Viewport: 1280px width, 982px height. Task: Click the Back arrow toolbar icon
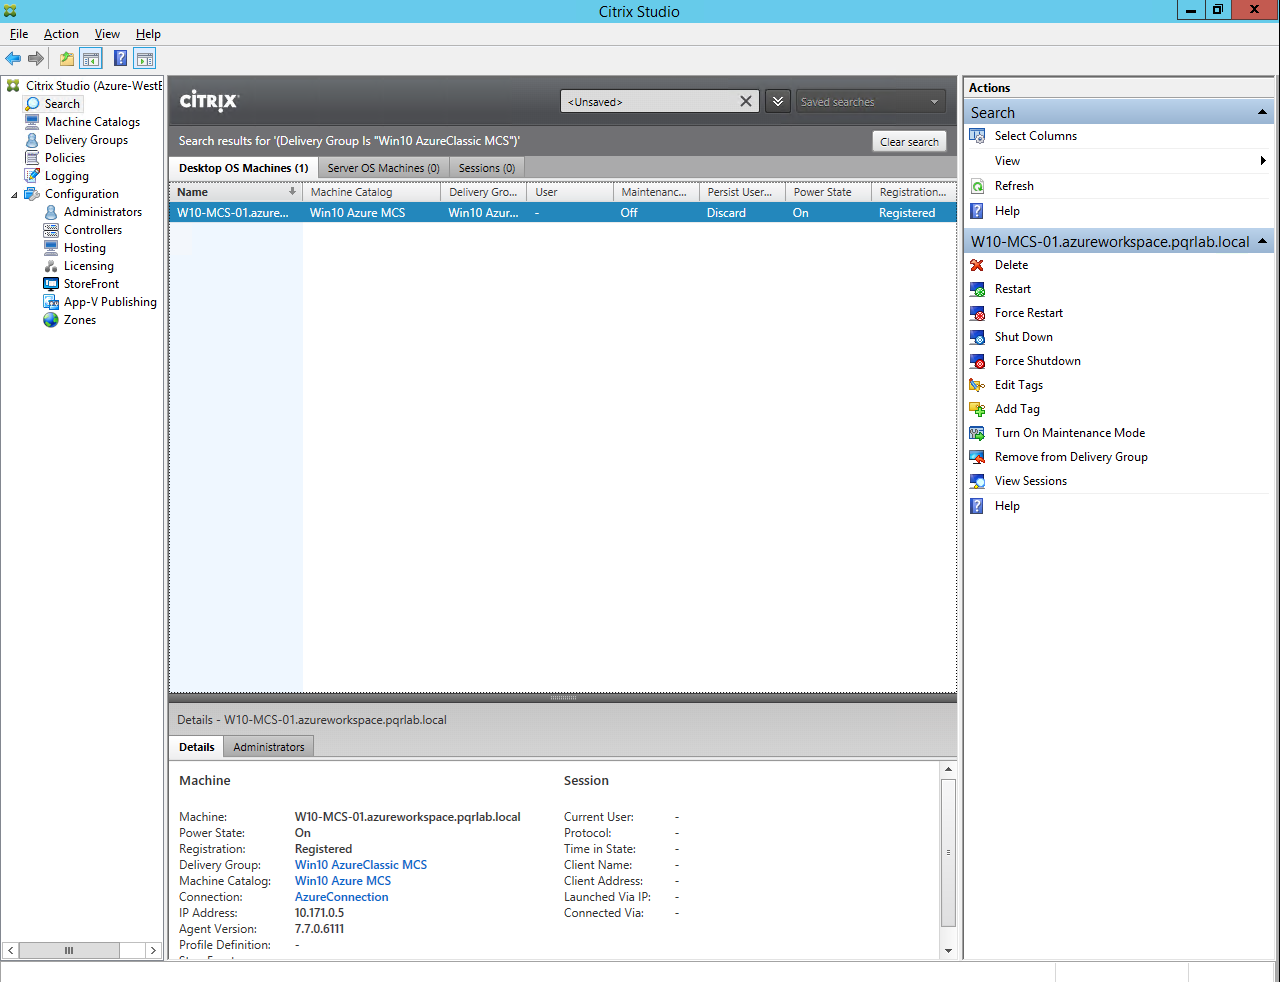13,59
